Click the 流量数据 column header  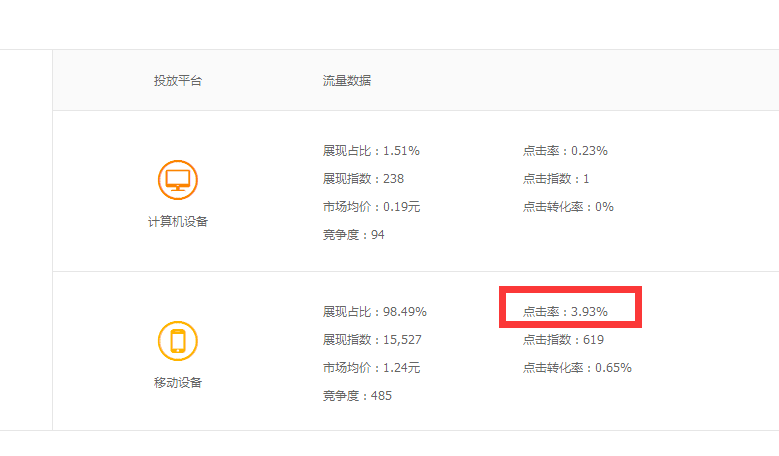click(340, 80)
